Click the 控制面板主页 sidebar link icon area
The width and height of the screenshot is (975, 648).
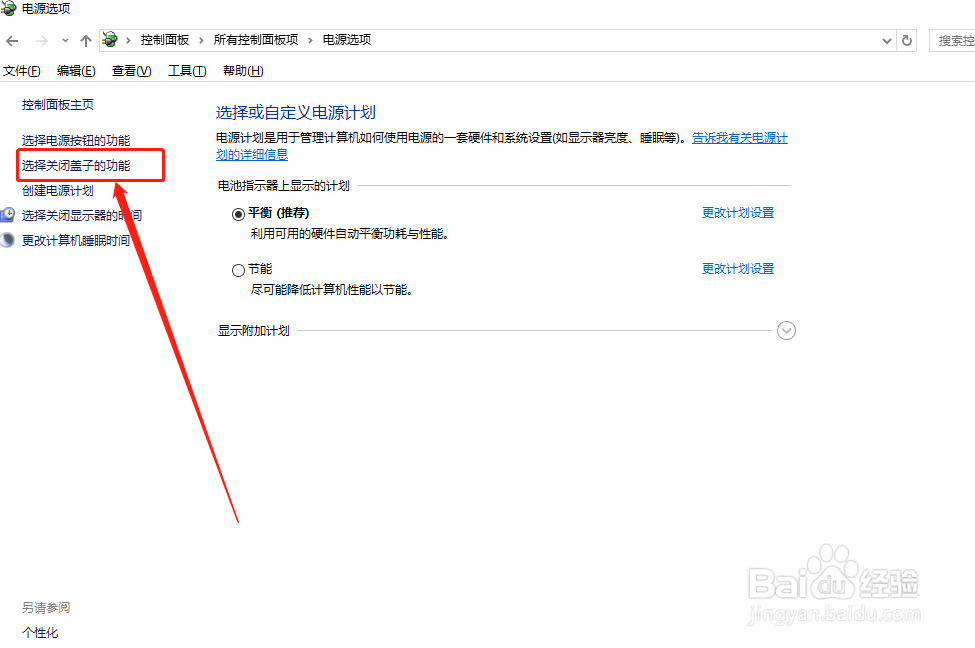[x=56, y=103]
